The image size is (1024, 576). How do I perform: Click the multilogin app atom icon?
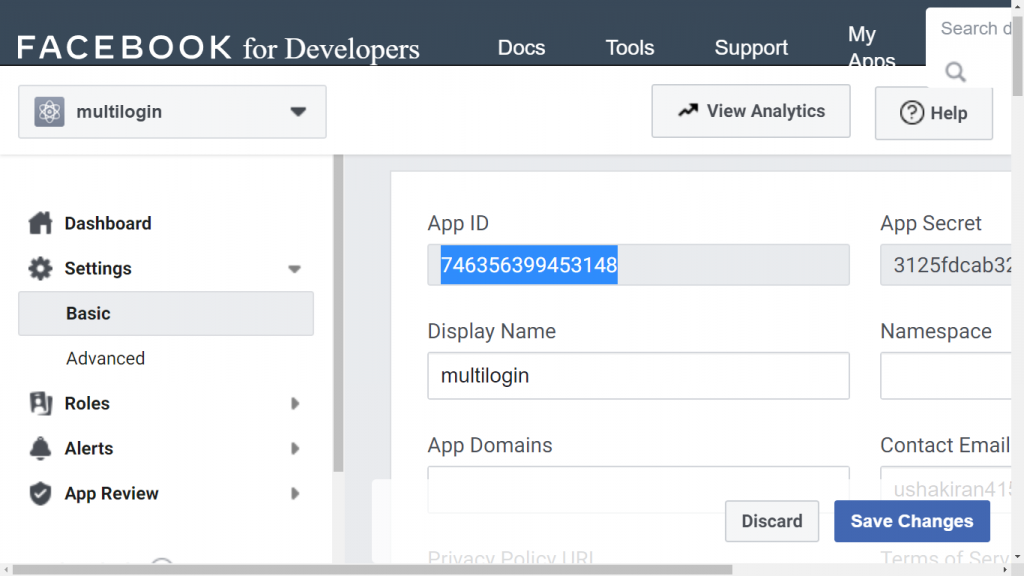tap(49, 112)
